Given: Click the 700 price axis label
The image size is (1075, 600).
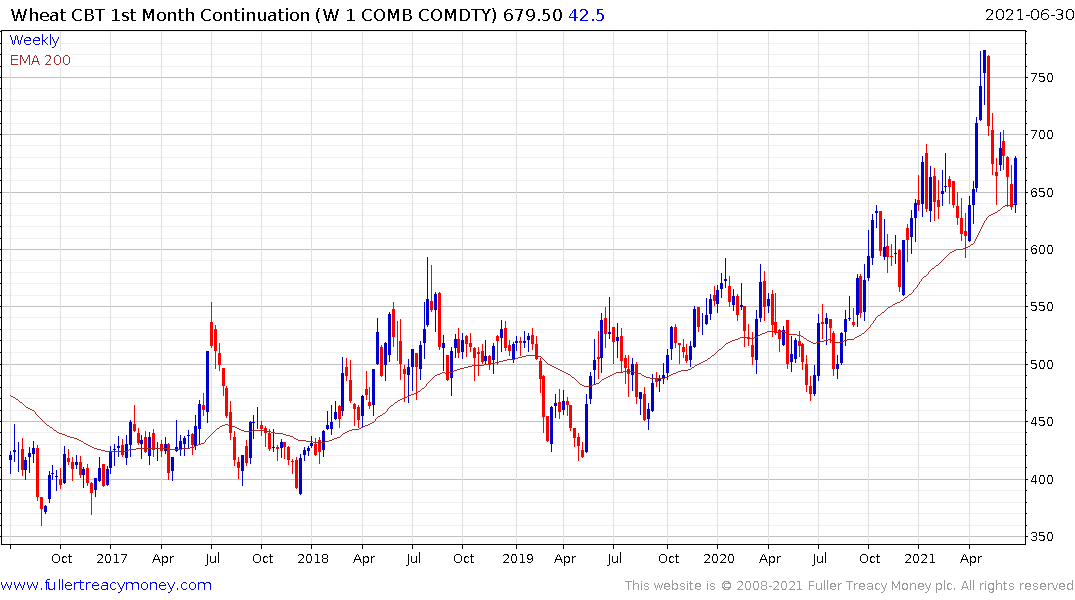Looking at the screenshot, I should point(1041,135).
